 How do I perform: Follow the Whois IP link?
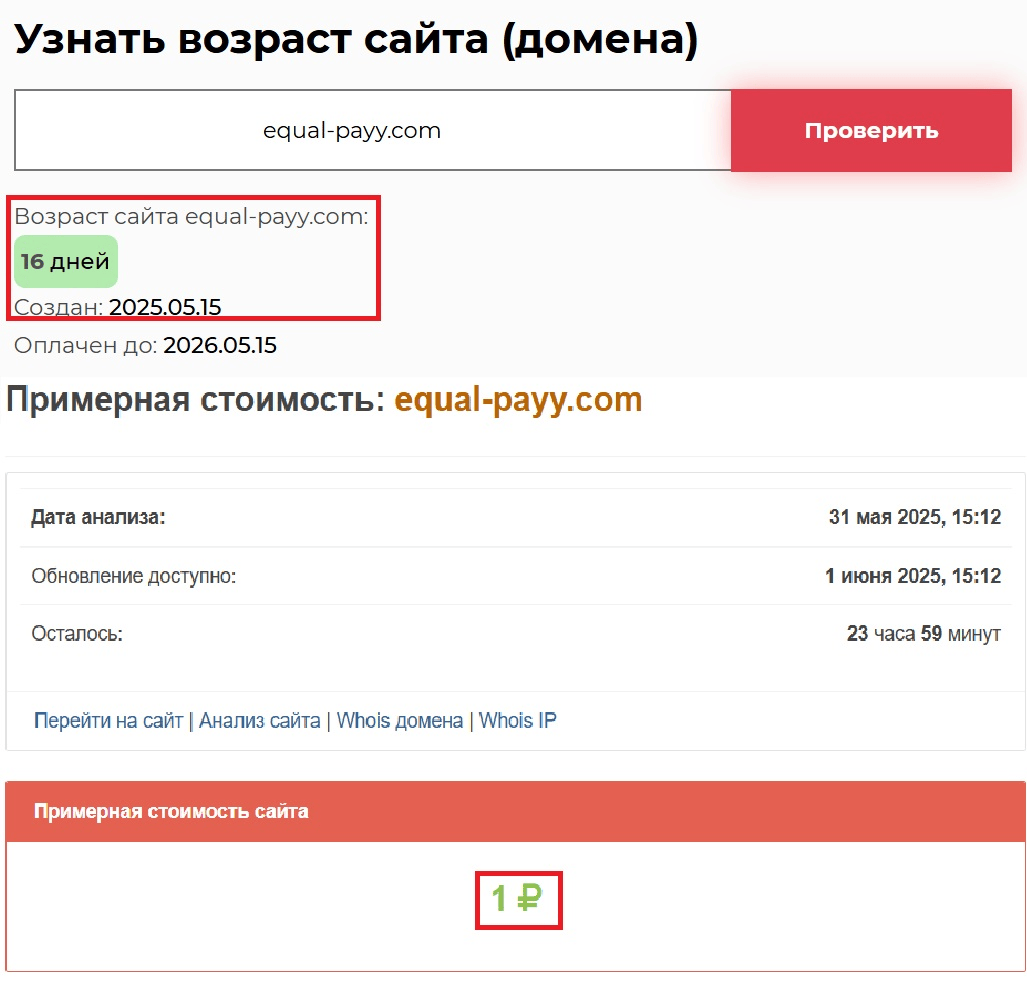517,721
